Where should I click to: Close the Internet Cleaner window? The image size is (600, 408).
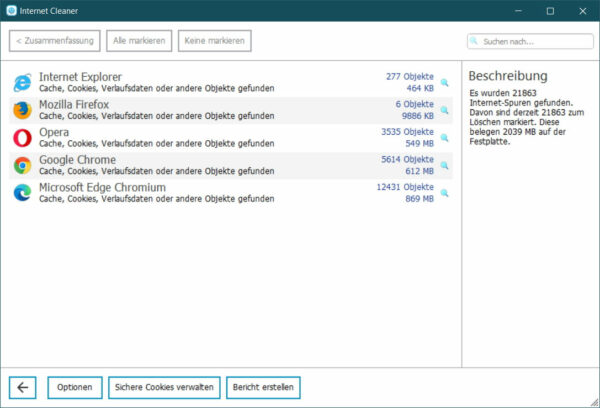[582, 11]
